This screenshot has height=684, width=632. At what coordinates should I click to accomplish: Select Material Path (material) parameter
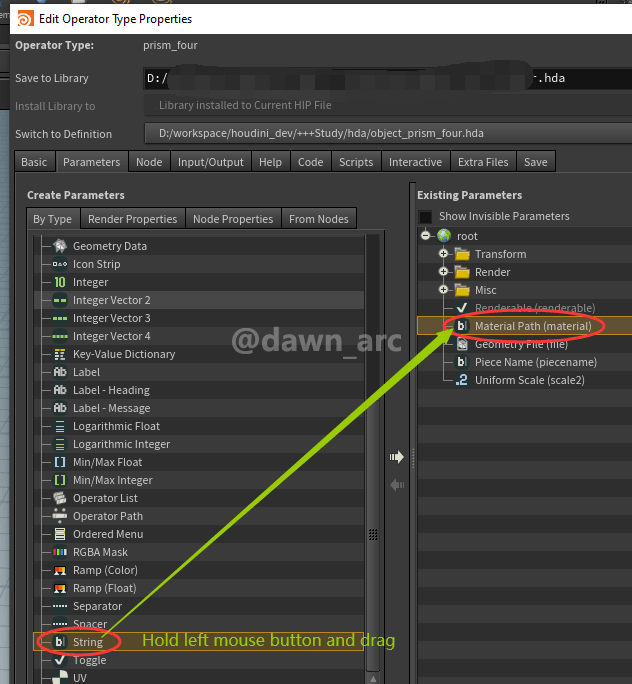coord(532,326)
